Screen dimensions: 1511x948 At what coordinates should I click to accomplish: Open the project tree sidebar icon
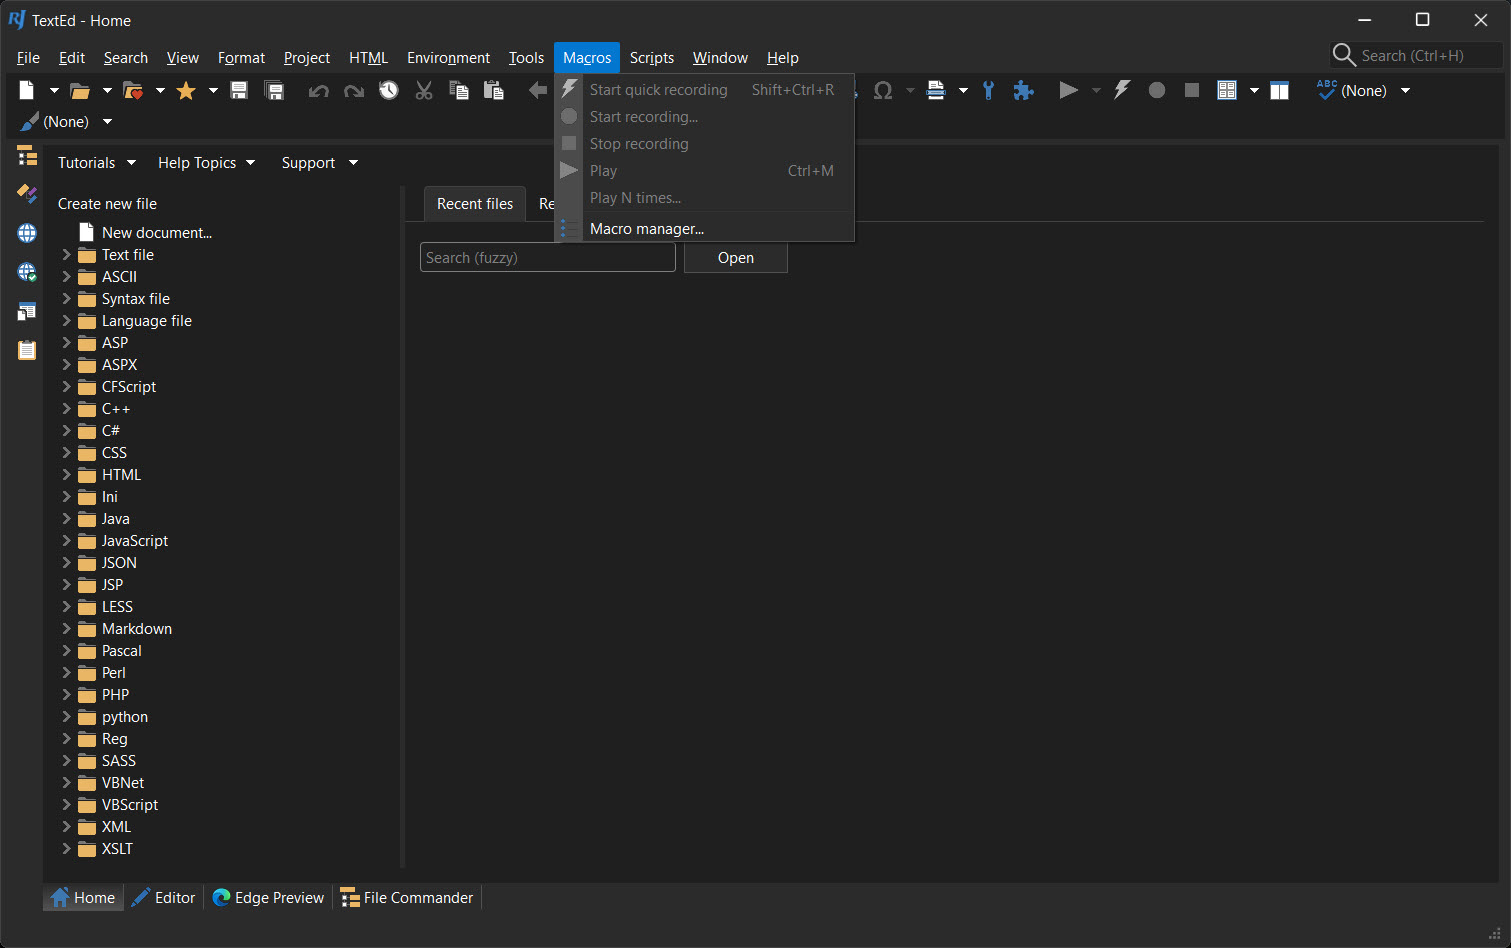click(x=27, y=155)
